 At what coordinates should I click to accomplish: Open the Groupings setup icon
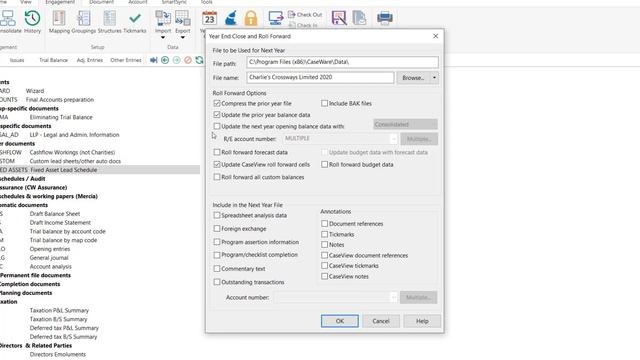tap(84, 22)
